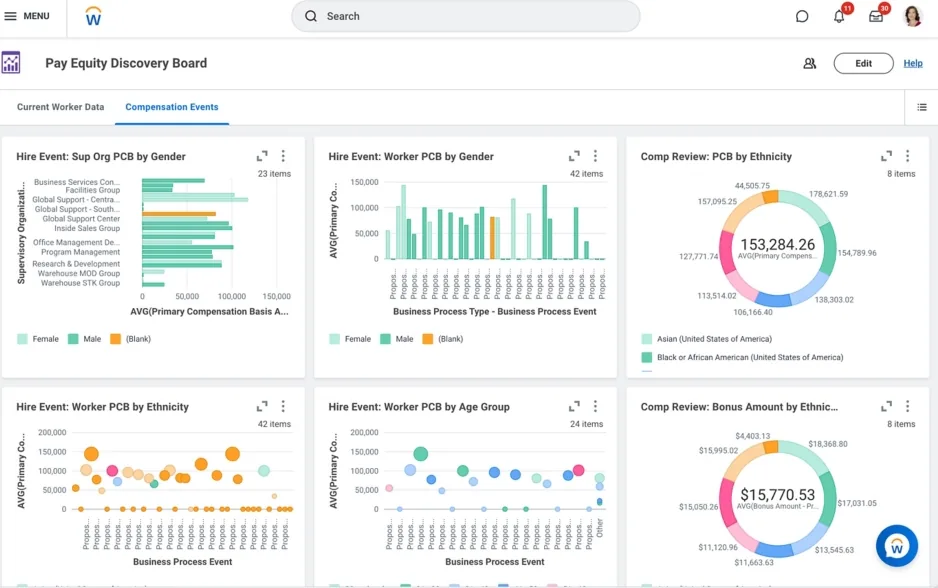Expand the Hire Event: Worker PCB by Gender card
This screenshot has height=588, width=938.
point(574,156)
